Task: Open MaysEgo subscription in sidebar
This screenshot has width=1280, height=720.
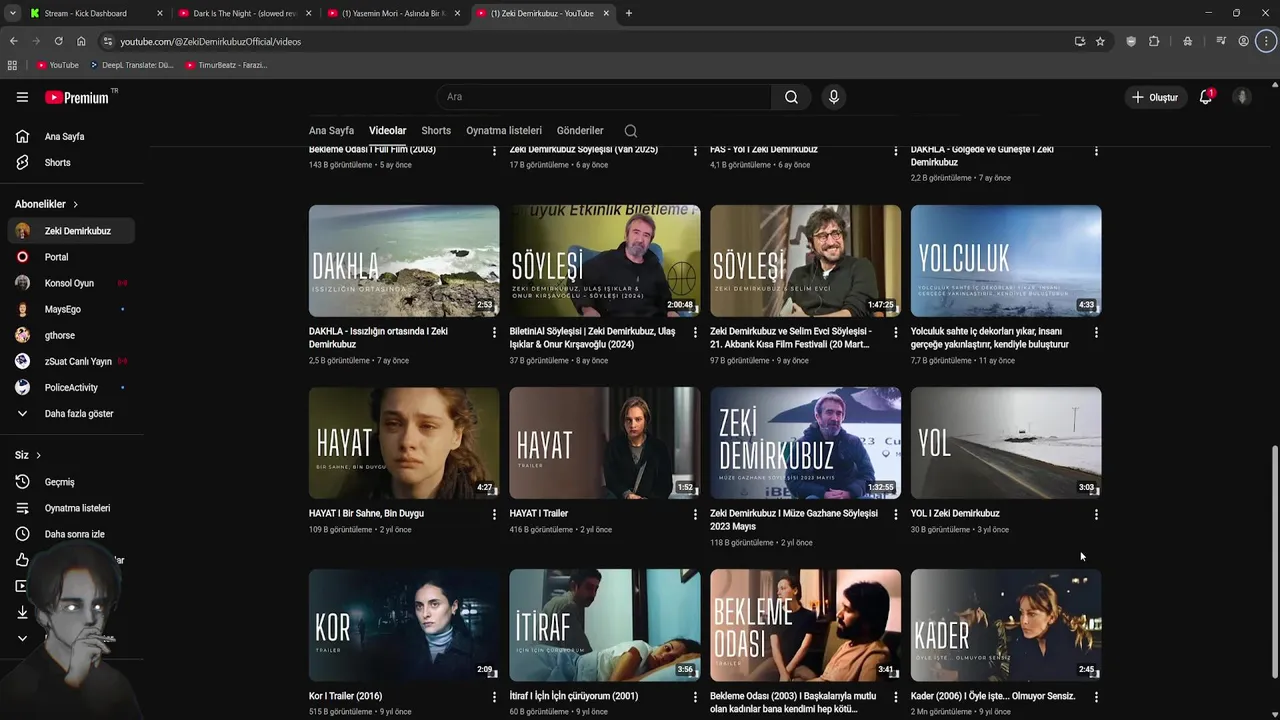Action: coord(71,309)
